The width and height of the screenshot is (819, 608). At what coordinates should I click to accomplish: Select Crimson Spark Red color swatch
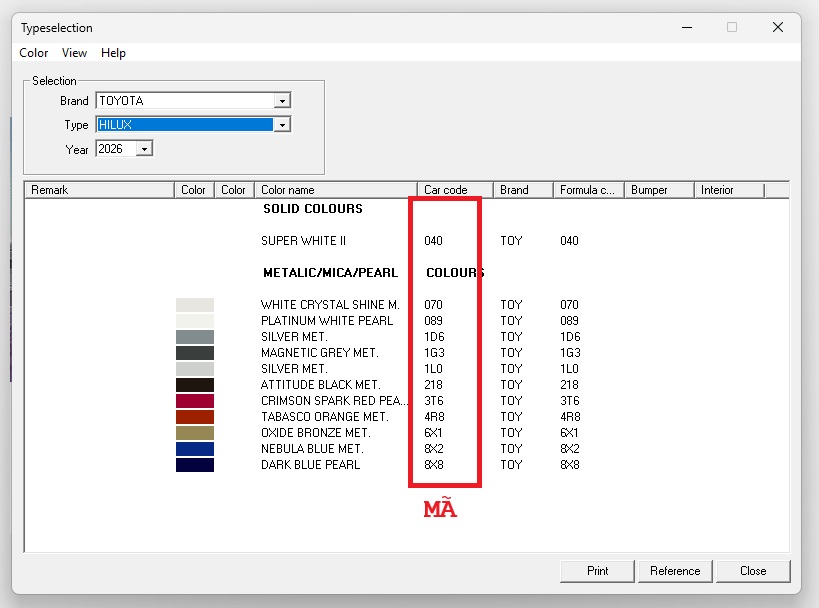pyautogui.click(x=195, y=401)
